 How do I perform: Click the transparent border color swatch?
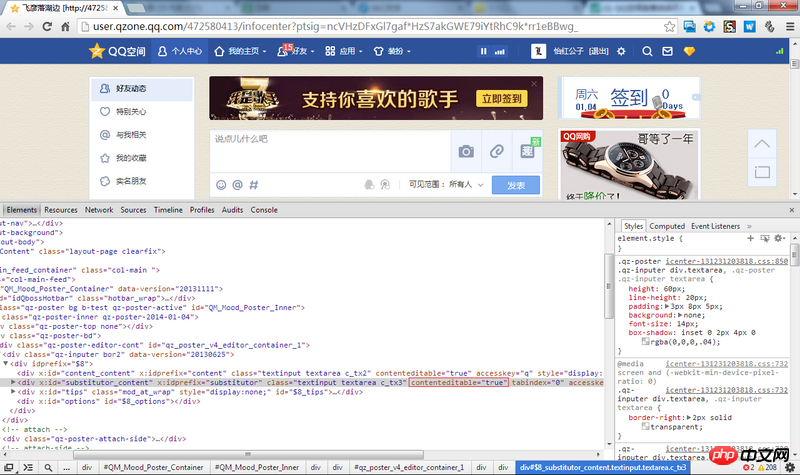point(646,427)
